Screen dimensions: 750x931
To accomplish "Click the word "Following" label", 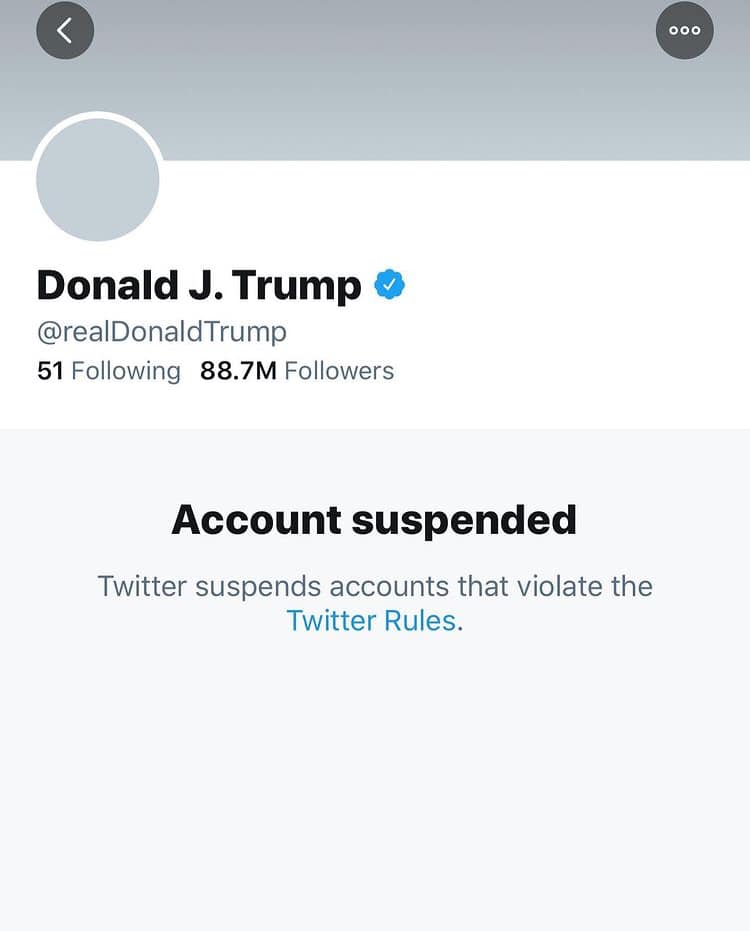I will pyautogui.click(x=126, y=371).
